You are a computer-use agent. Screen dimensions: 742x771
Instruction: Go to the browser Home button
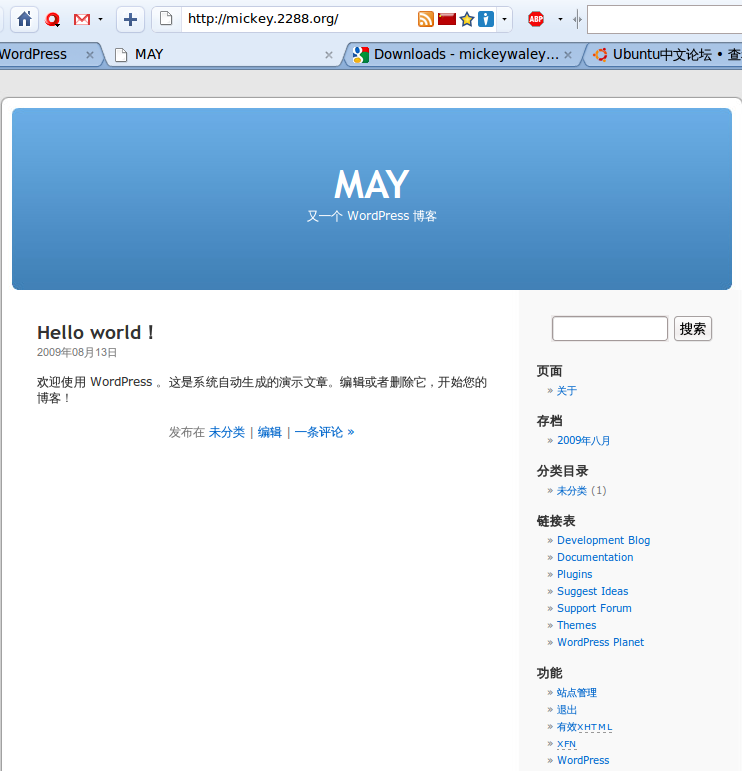[x=24, y=20]
